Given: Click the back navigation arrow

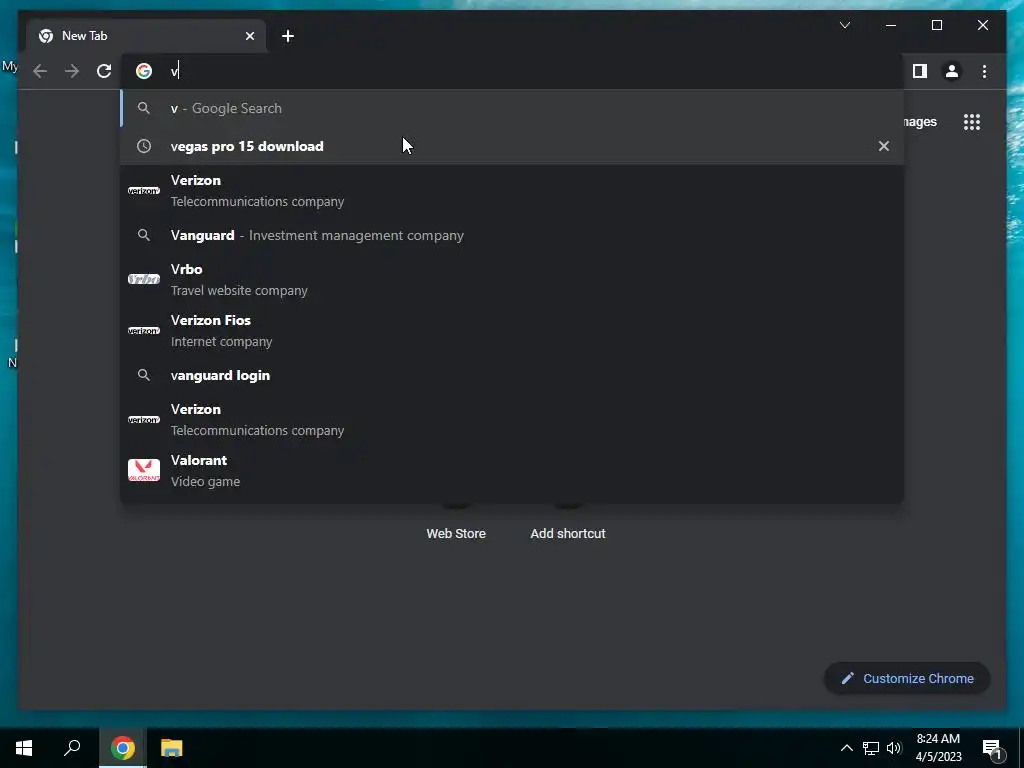Looking at the screenshot, I should 40,71.
